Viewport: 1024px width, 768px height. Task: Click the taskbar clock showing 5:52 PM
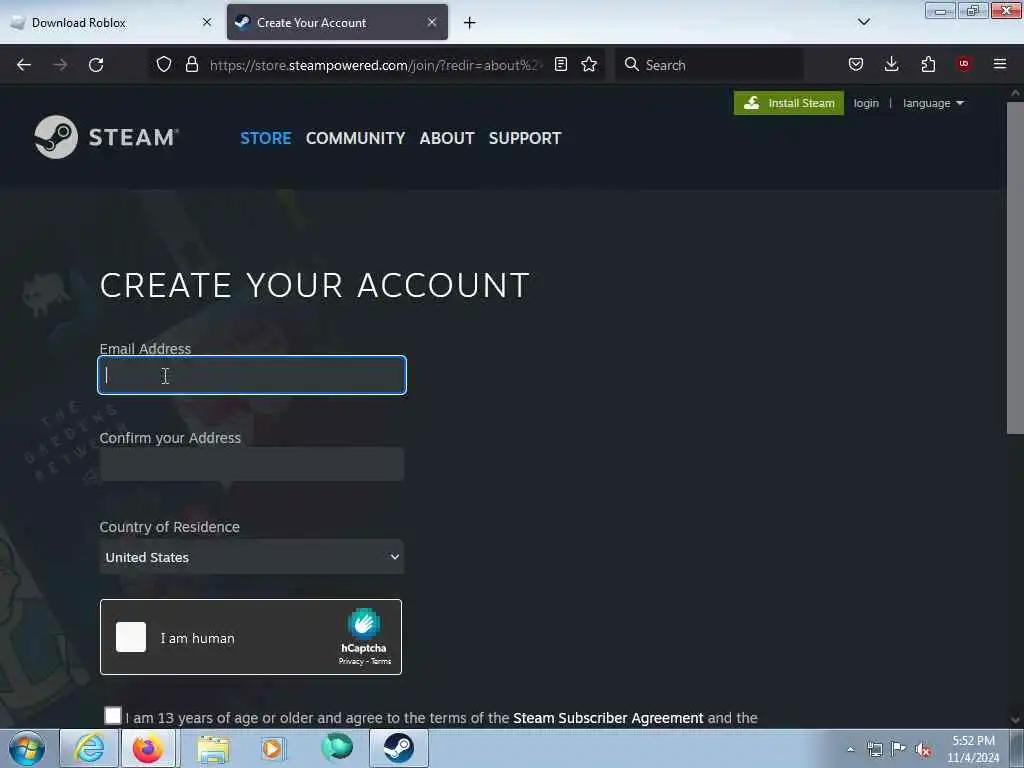point(973,749)
